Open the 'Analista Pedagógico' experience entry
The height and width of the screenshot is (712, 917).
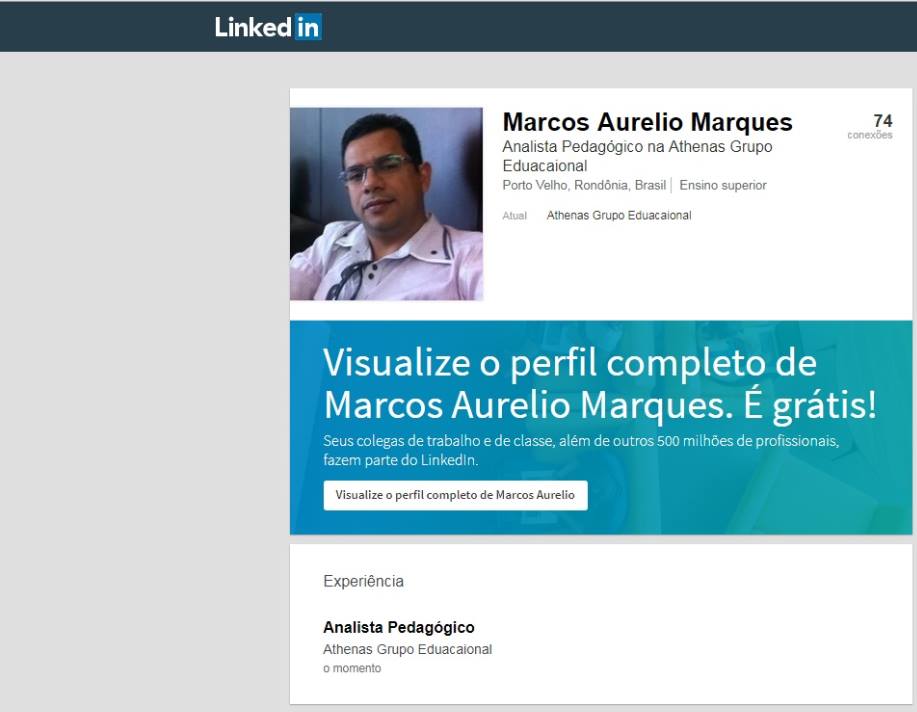click(399, 627)
